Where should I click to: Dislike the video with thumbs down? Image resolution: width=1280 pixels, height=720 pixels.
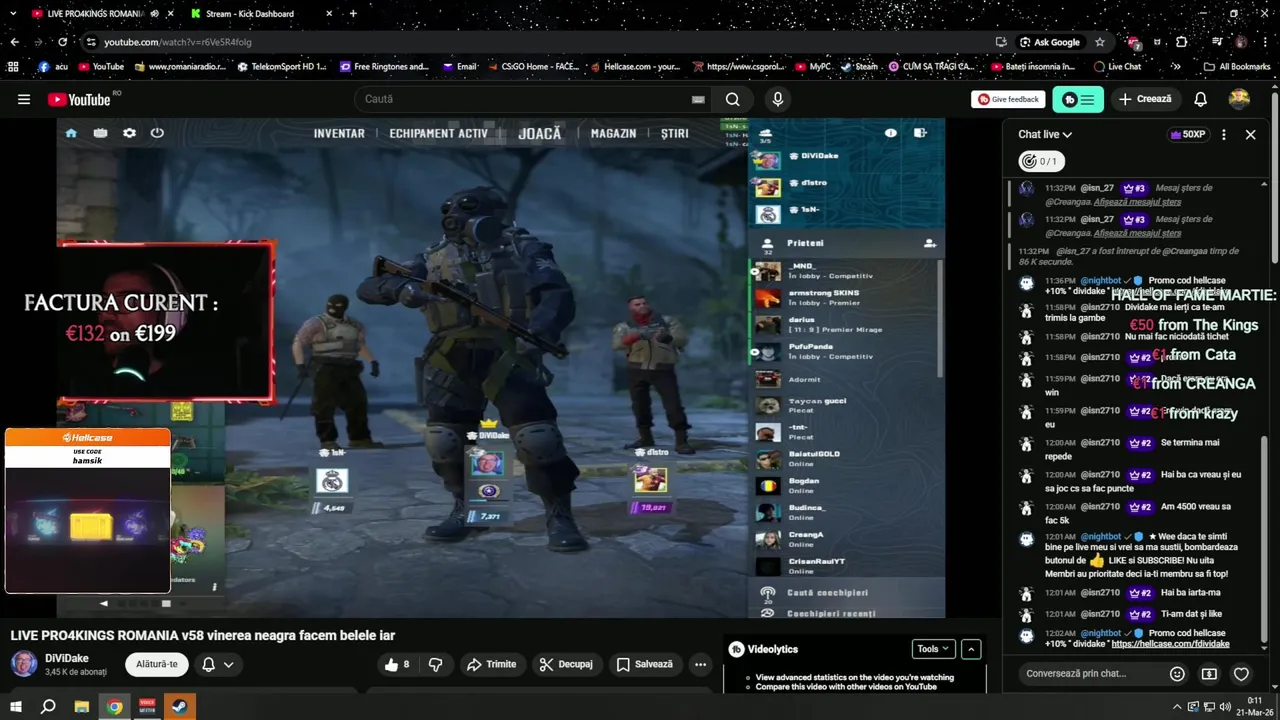[x=435, y=664]
